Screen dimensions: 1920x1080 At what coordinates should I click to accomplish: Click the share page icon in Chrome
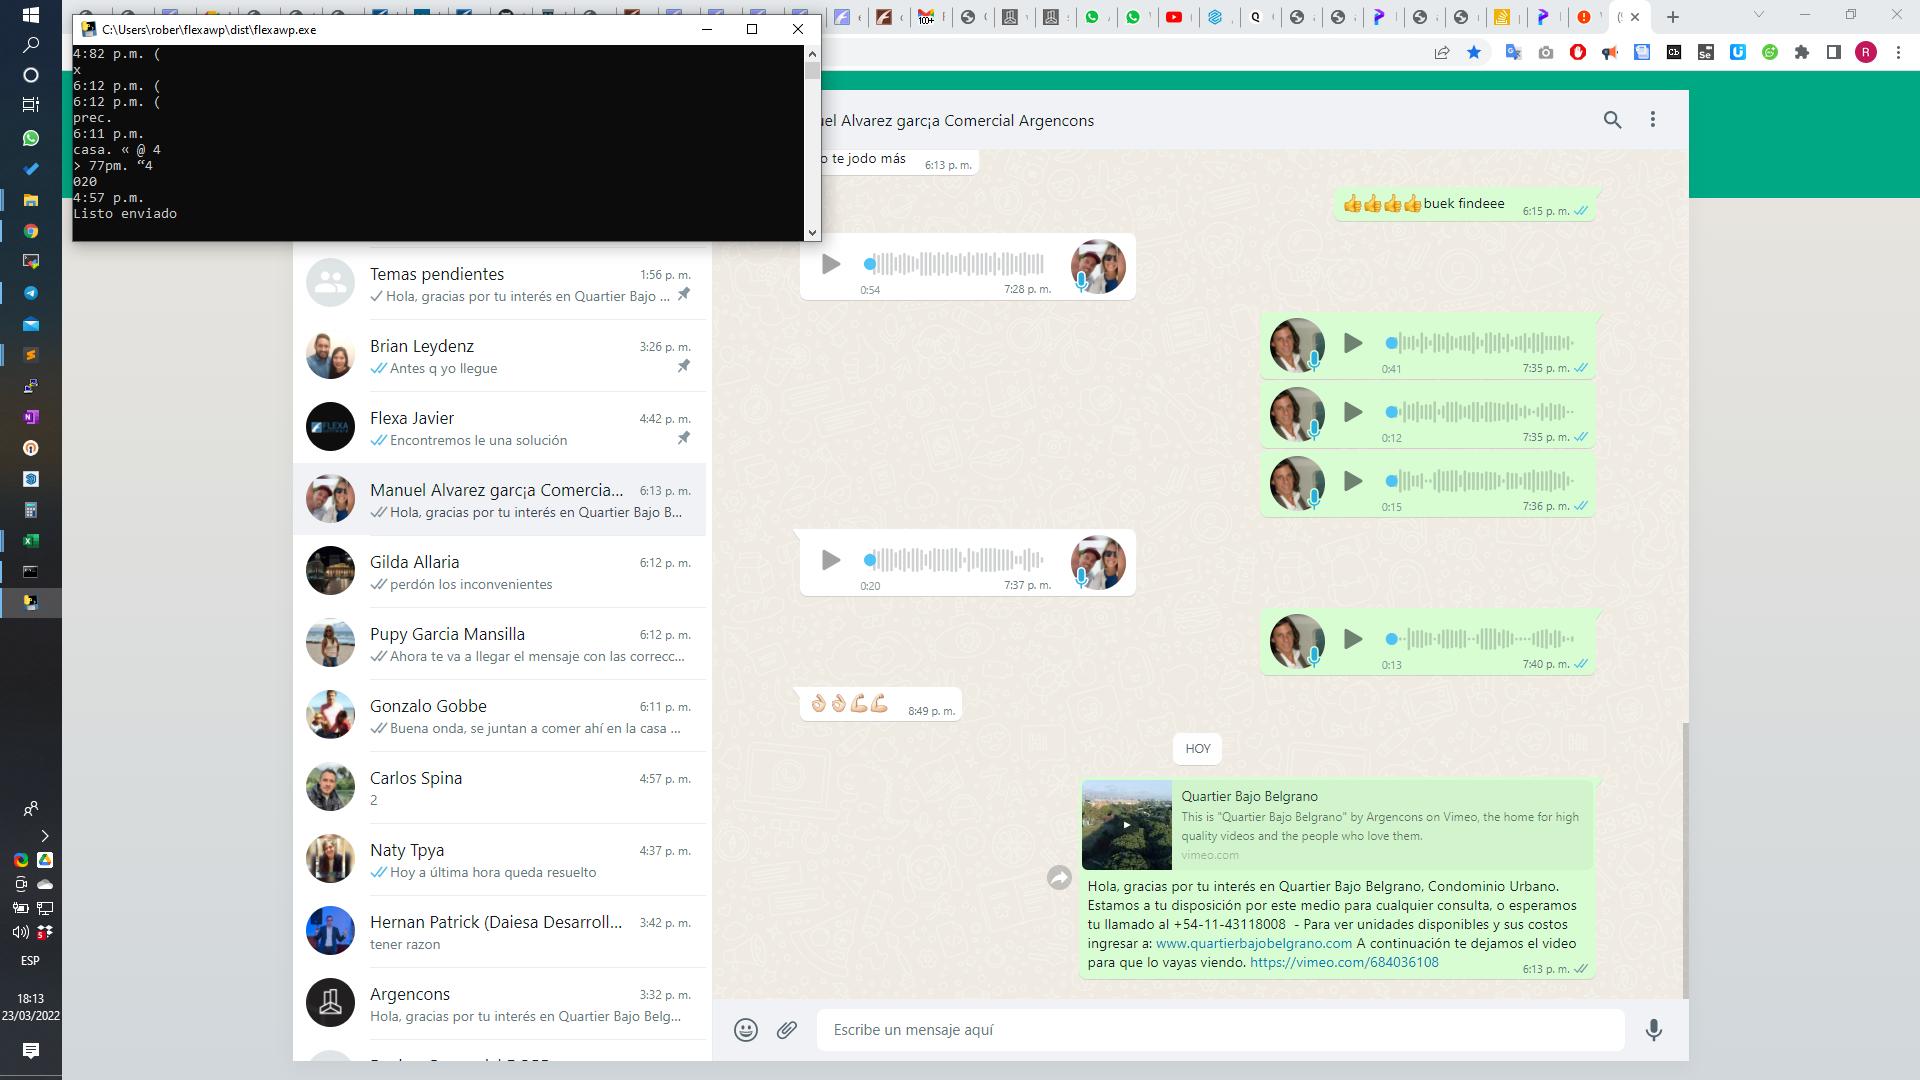coord(1442,52)
